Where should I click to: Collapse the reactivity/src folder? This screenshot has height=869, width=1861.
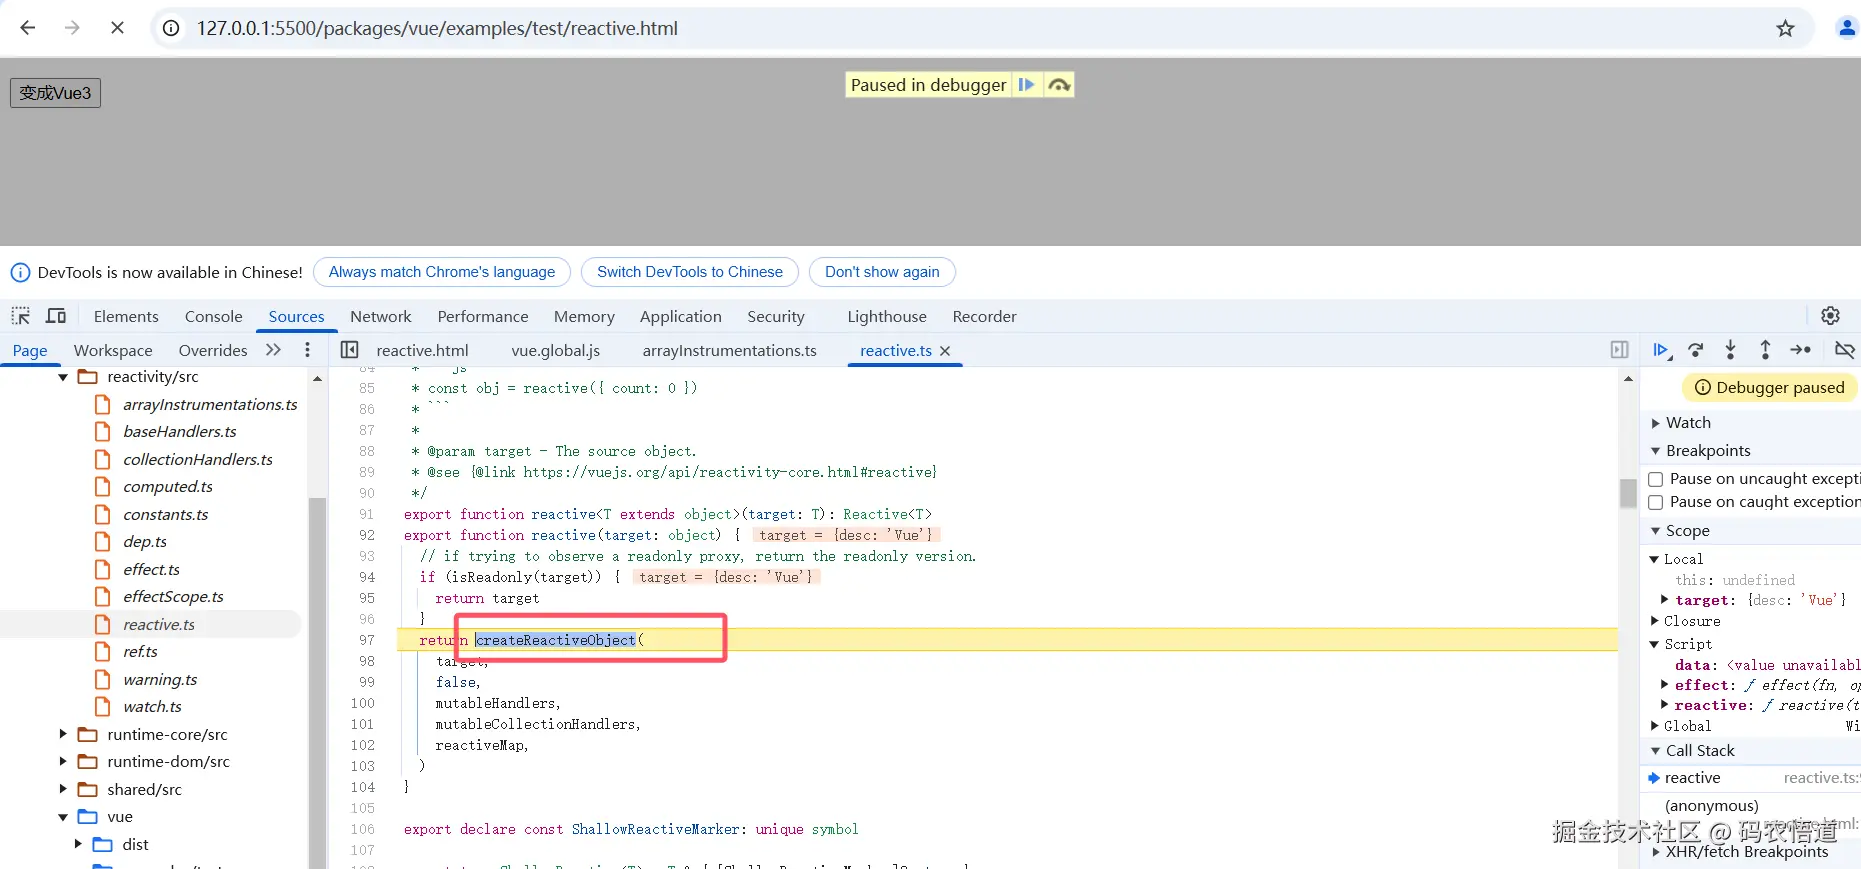pyautogui.click(x=63, y=377)
